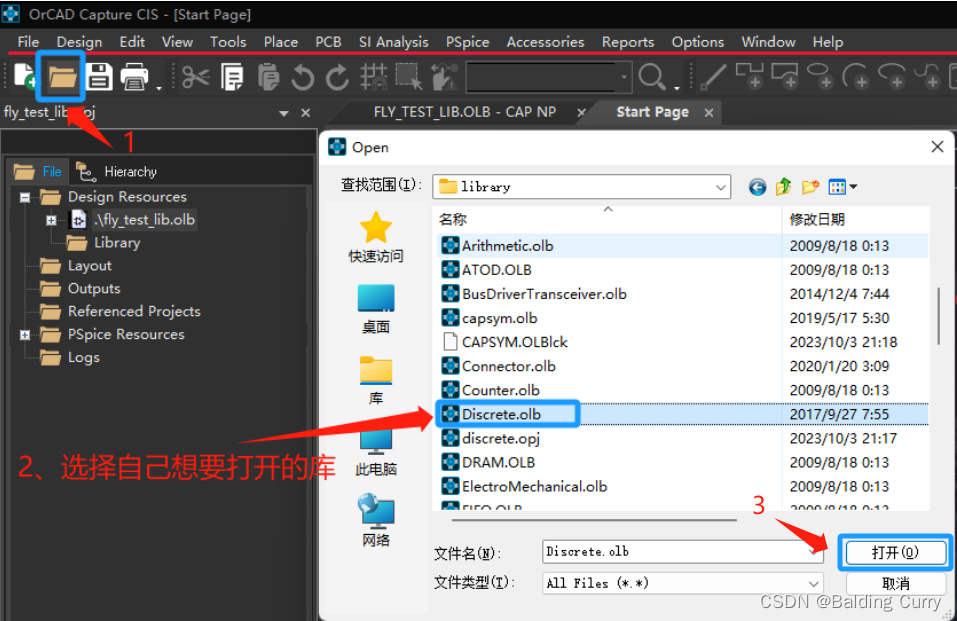This screenshot has height=621, width=957.
Task: Expand the file name combo box
Action: click(x=814, y=551)
